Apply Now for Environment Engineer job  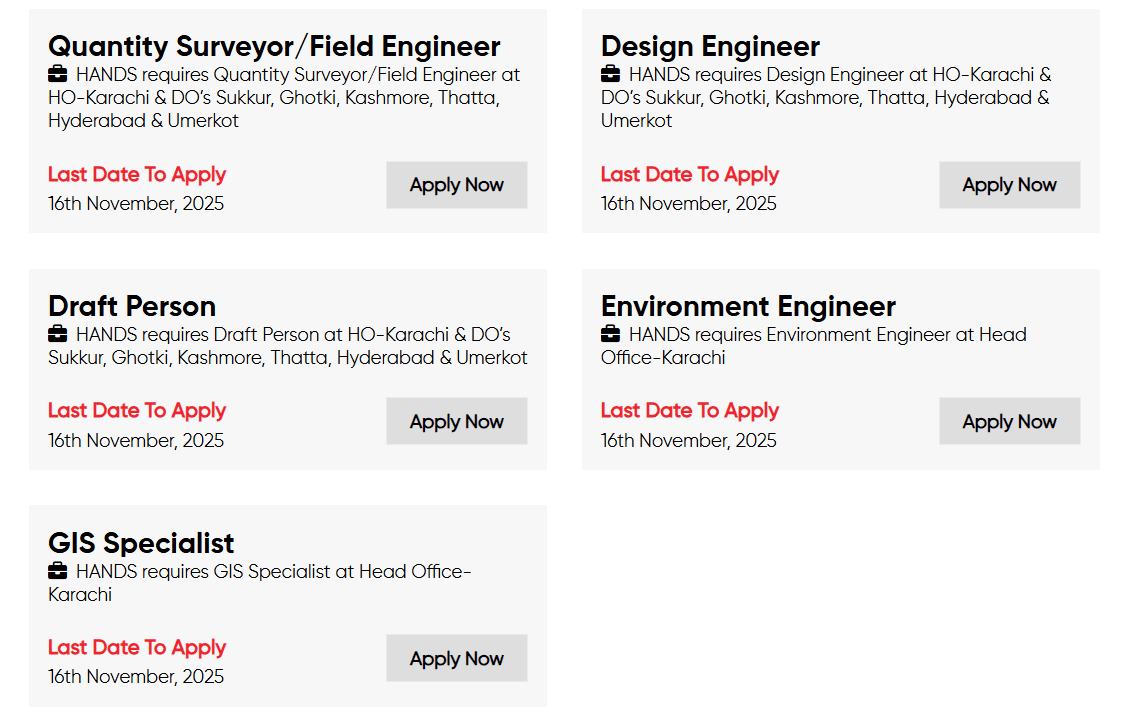pos(1009,422)
